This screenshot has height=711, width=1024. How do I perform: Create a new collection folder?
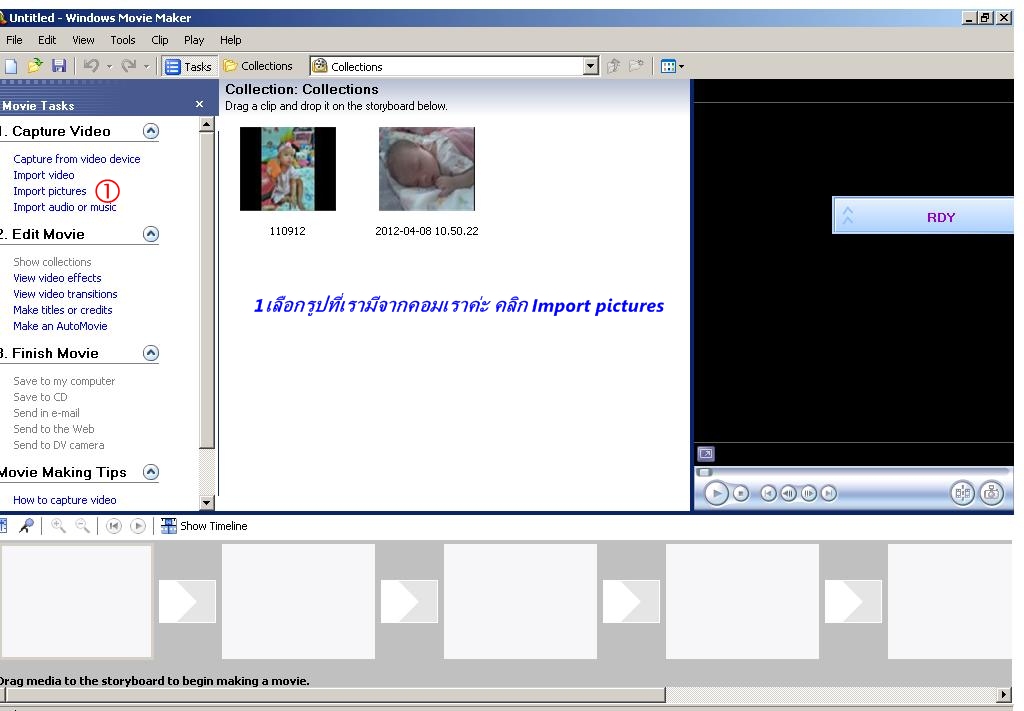(x=636, y=66)
